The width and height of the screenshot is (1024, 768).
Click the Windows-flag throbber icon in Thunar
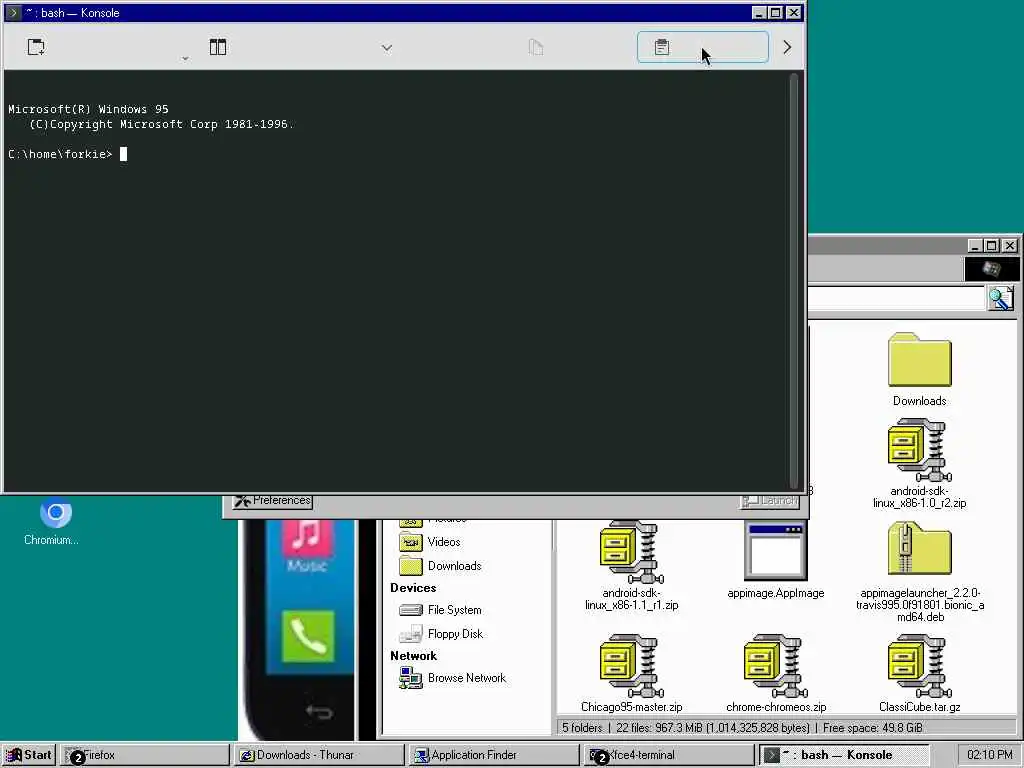[991, 269]
